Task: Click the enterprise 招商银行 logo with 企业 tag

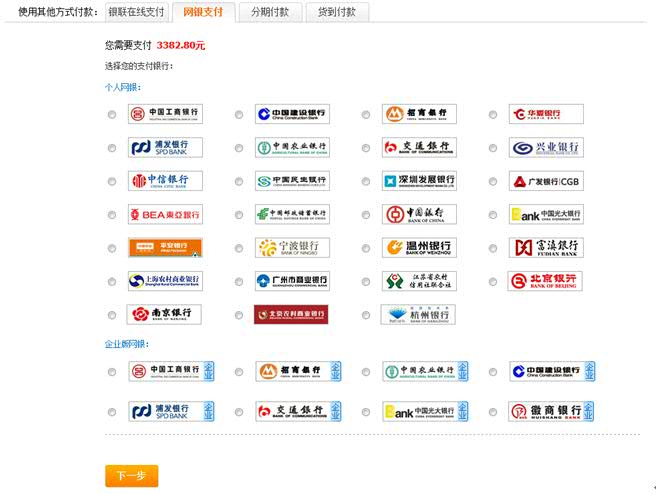Action: pos(298,371)
